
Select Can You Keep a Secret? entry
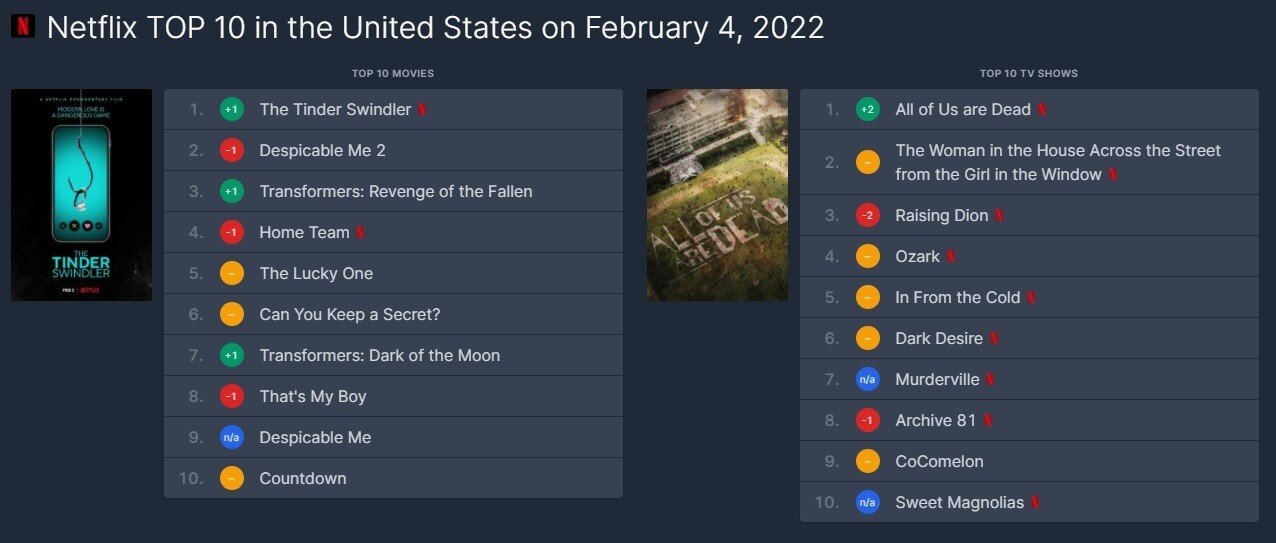click(x=393, y=315)
